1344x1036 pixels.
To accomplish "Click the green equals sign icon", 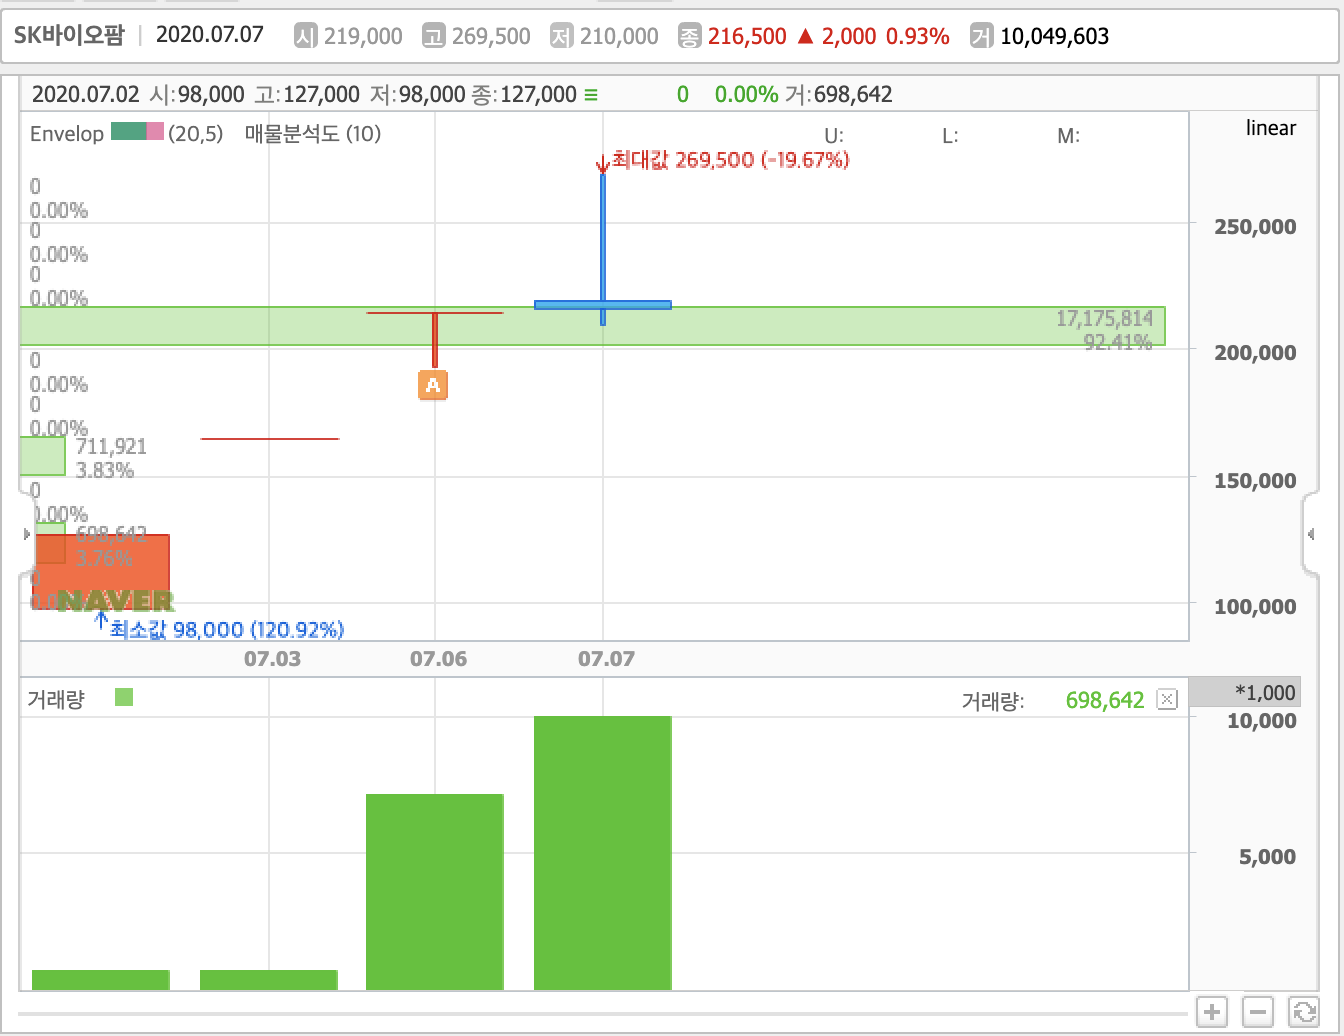I will 591,94.
